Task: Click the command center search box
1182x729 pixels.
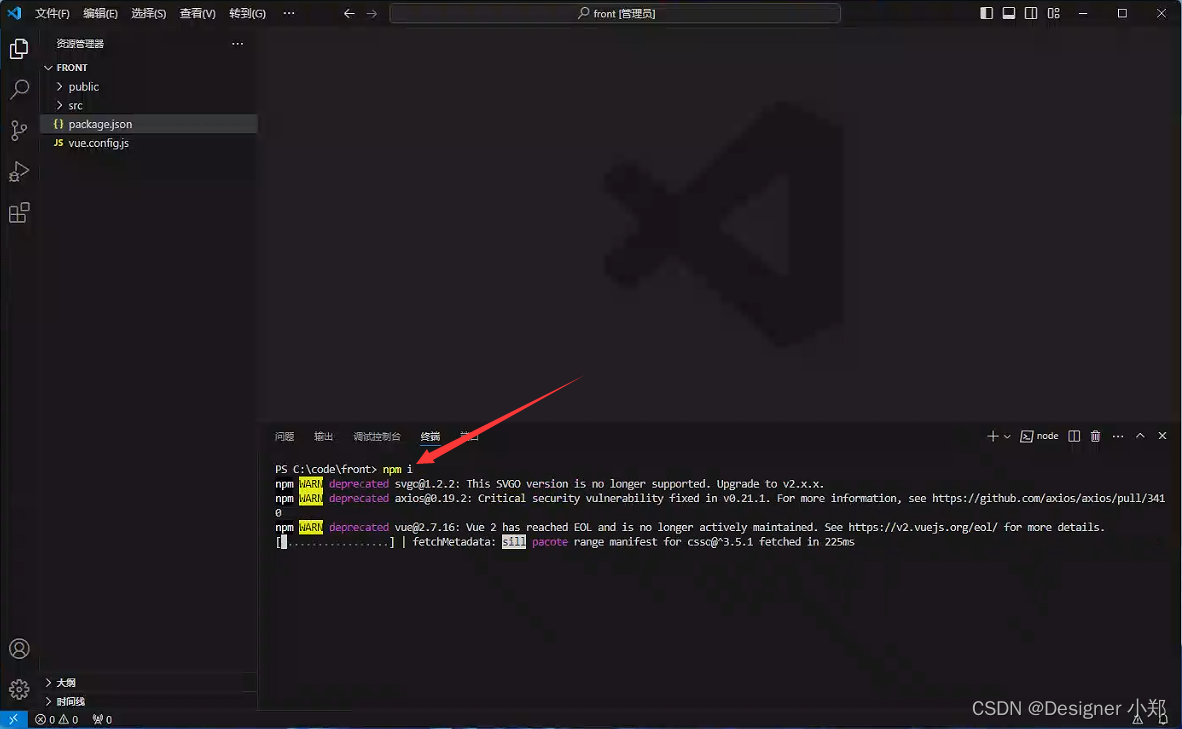Action: tap(615, 14)
